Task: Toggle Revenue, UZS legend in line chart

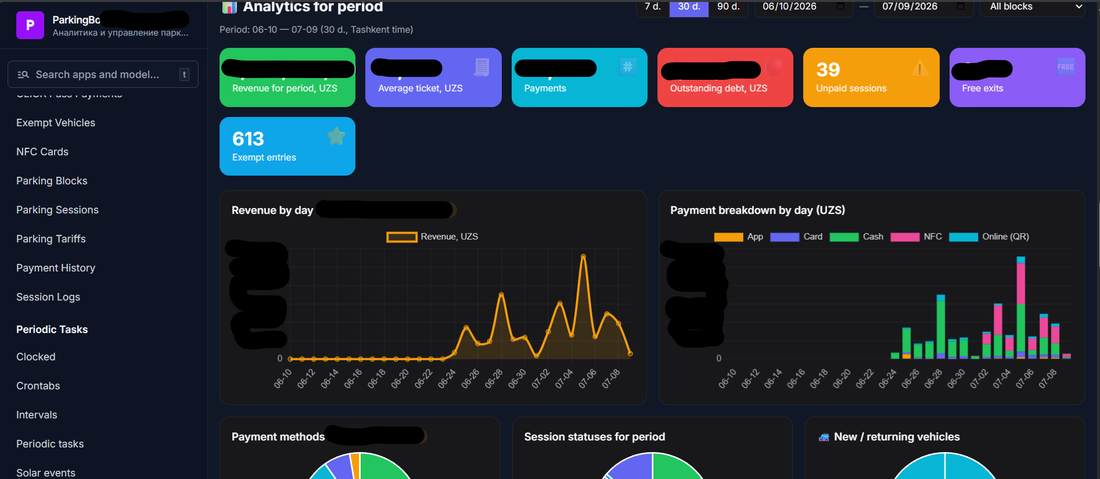Action: (x=432, y=237)
